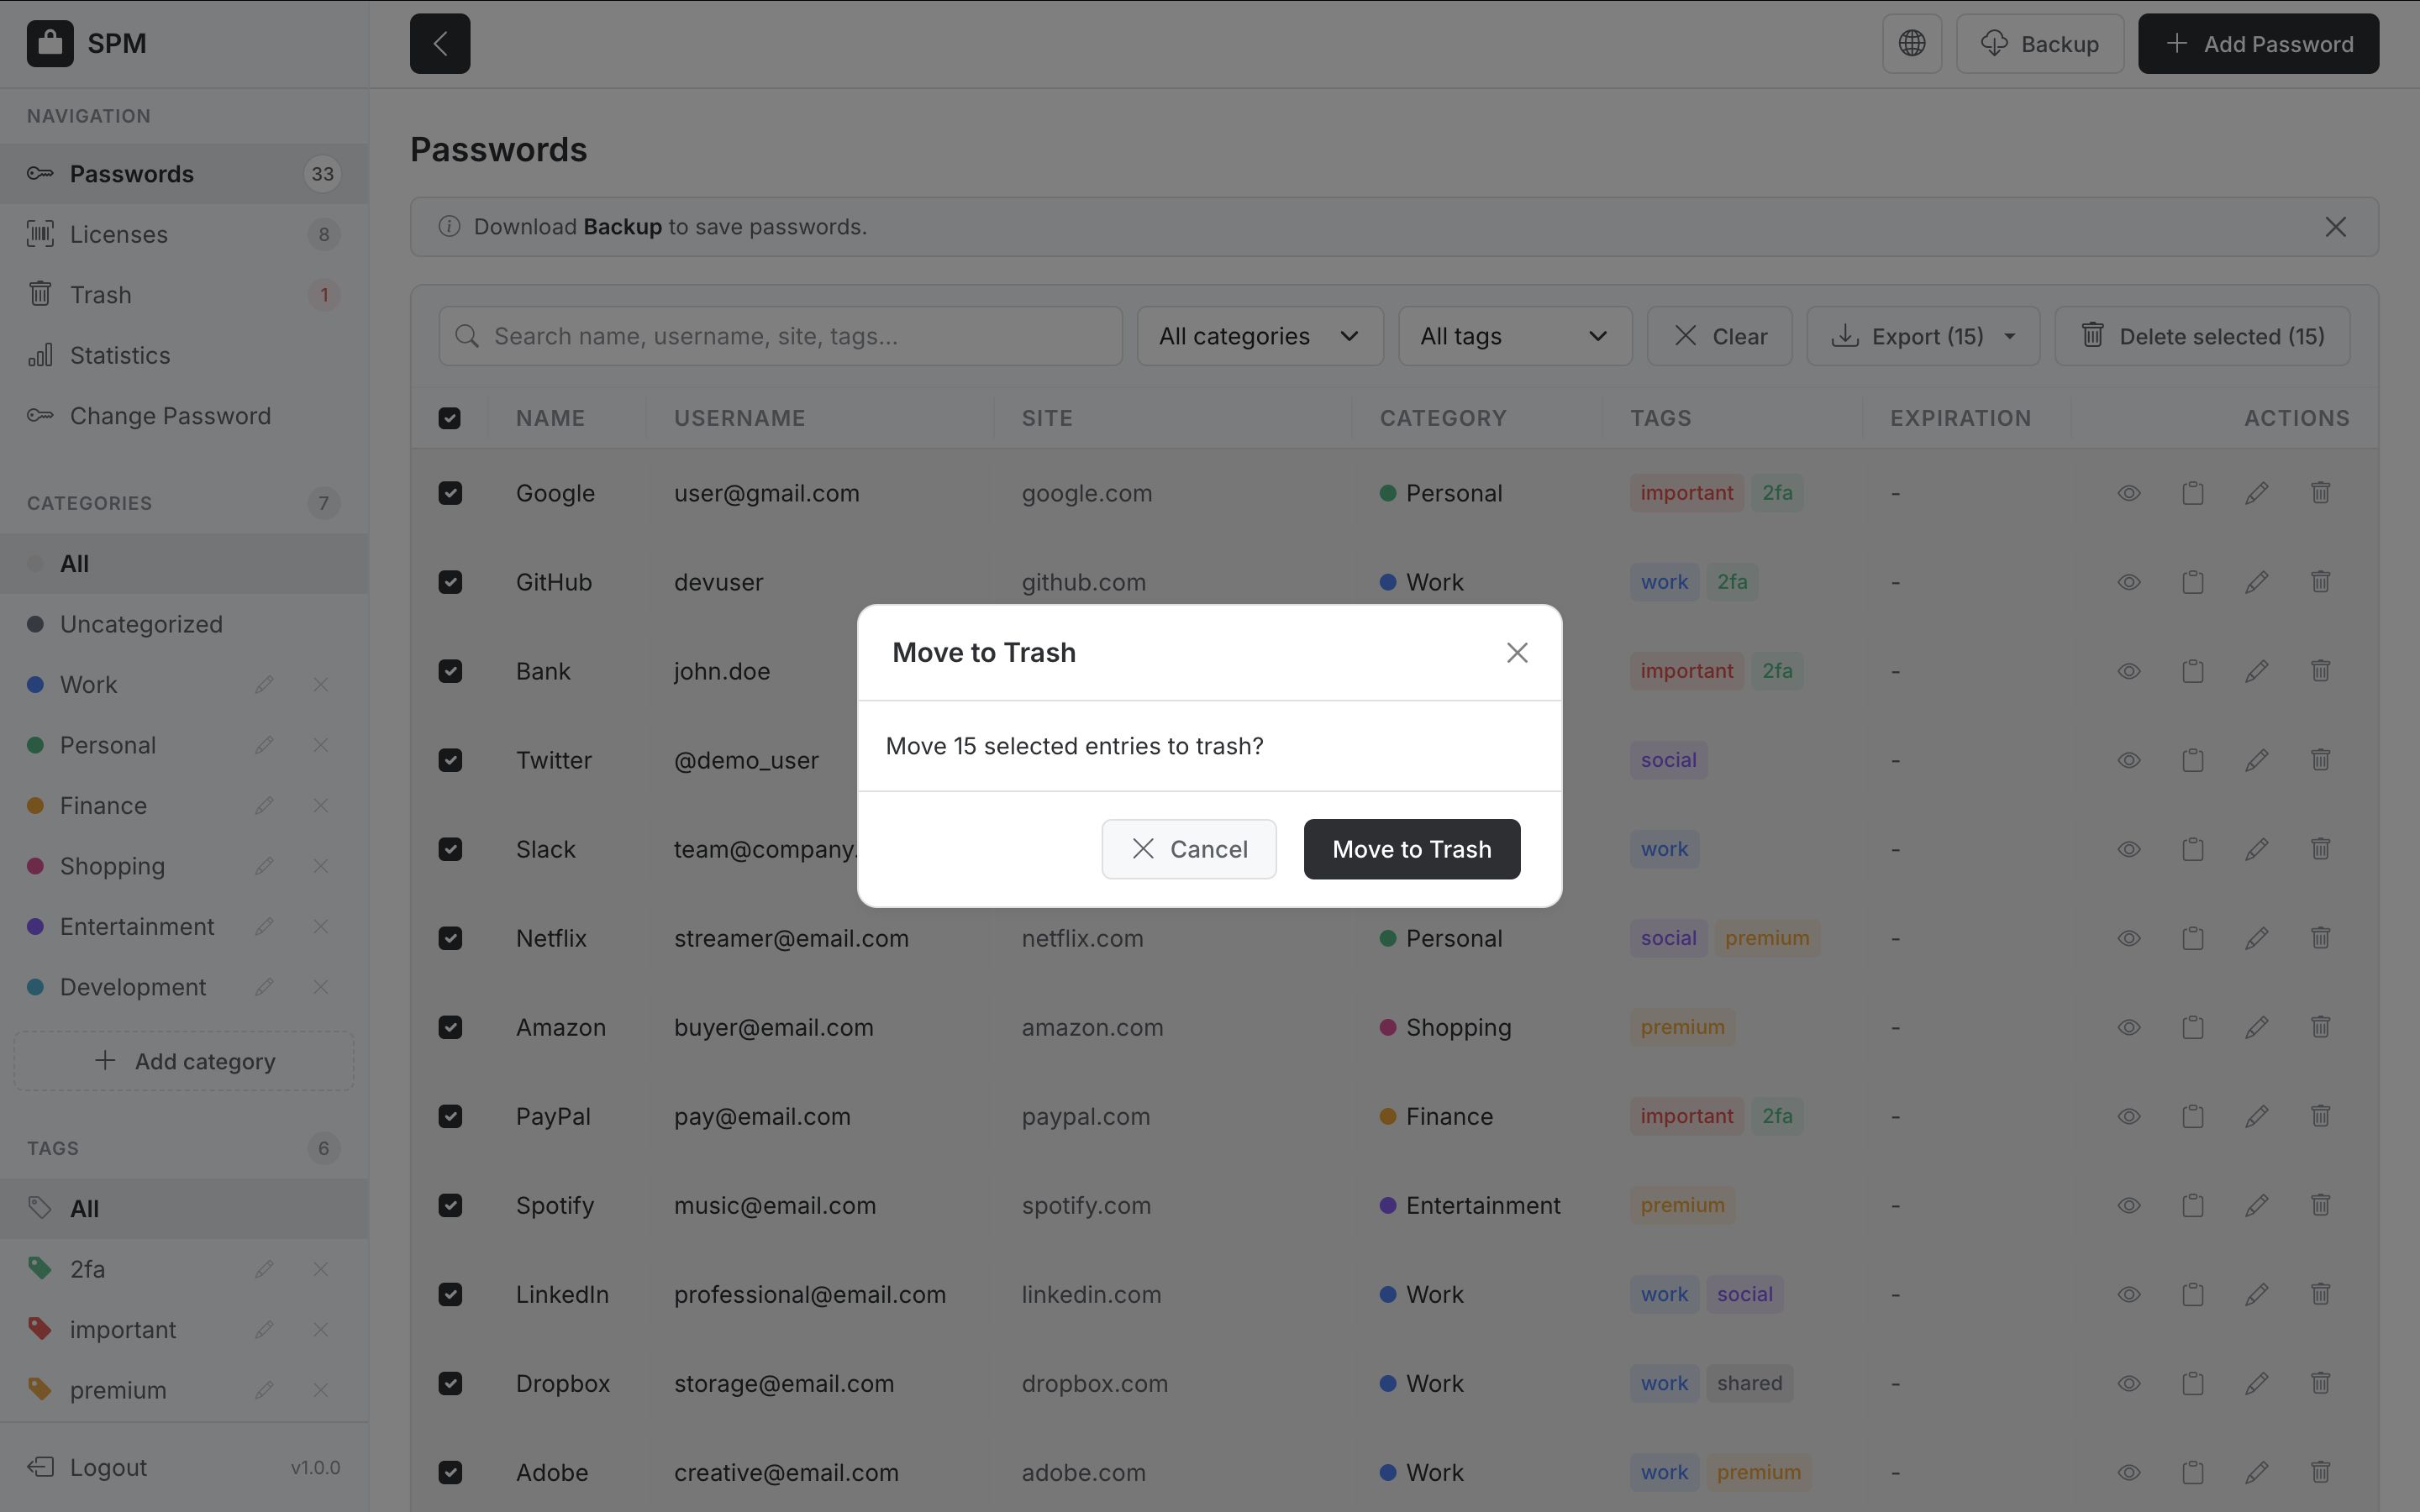Click the edit pencil for the Netflix entry
Screen dimensions: 2420x1512
tap(2256, 938)
